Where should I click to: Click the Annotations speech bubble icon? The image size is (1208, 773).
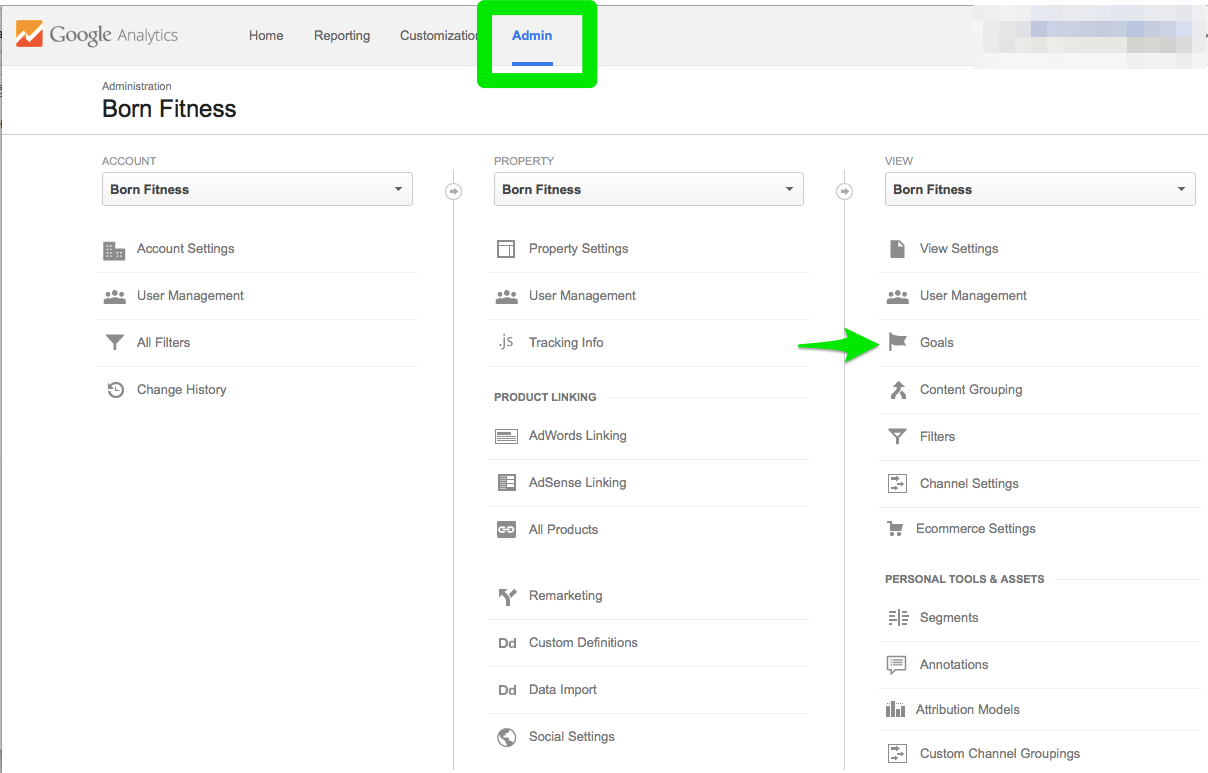pyautogui.click(x=897, y=665)
